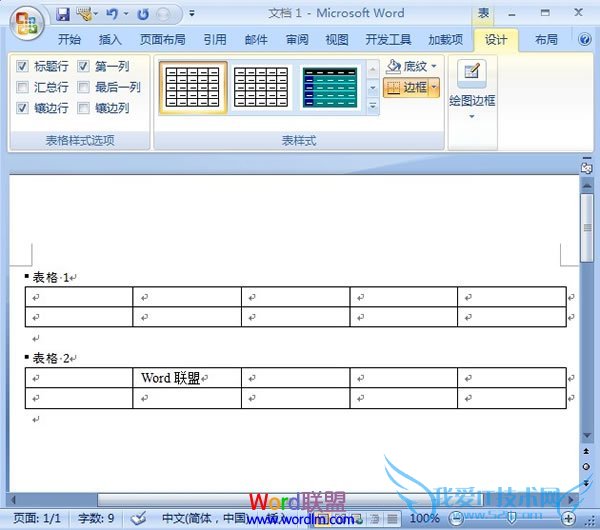Select the first plain grid table style
The height and width of the screenshot is (530, 600).
192,87
